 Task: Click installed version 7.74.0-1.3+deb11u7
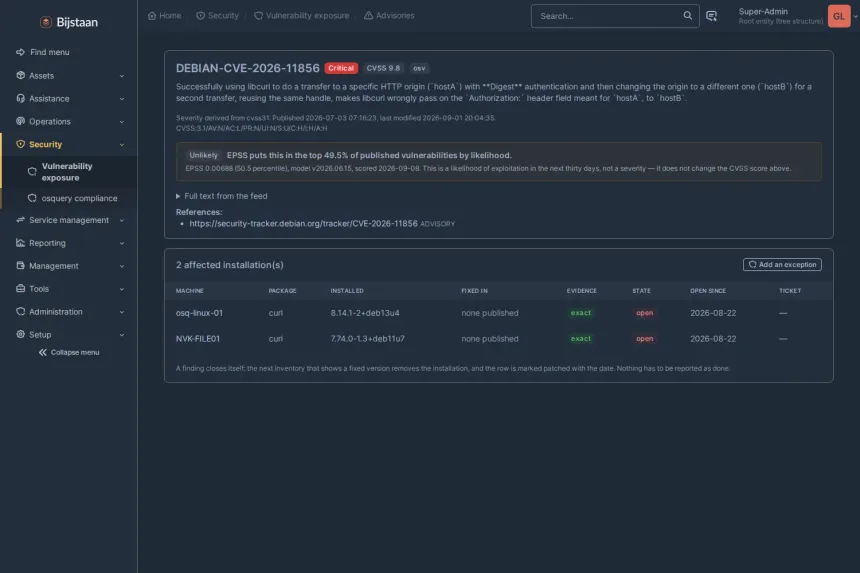pos(367,338)
